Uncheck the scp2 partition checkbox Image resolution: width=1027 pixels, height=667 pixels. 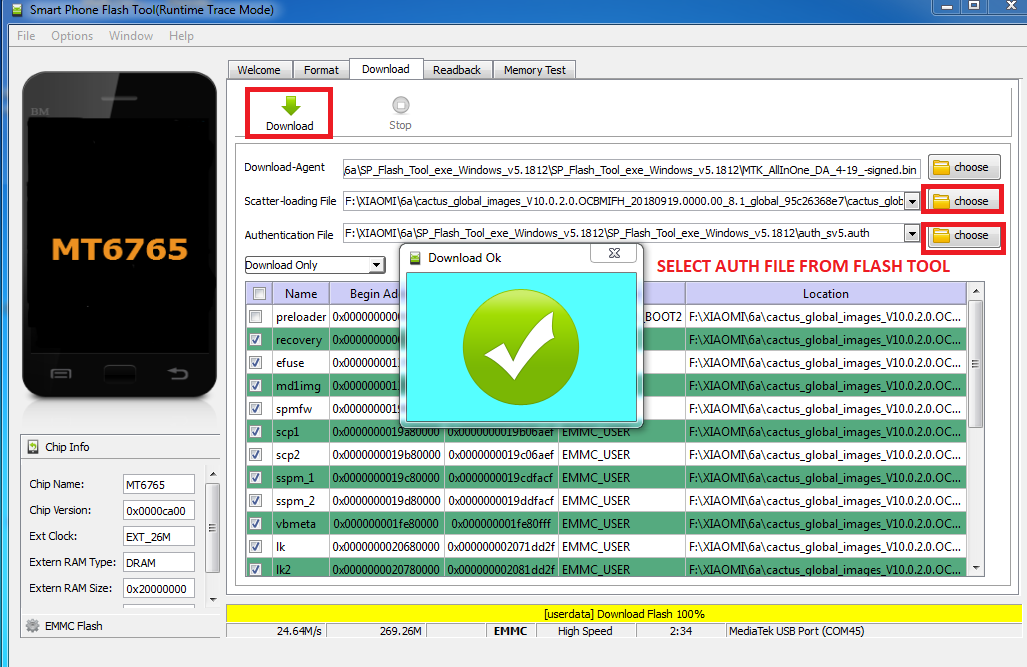[255, 454]
